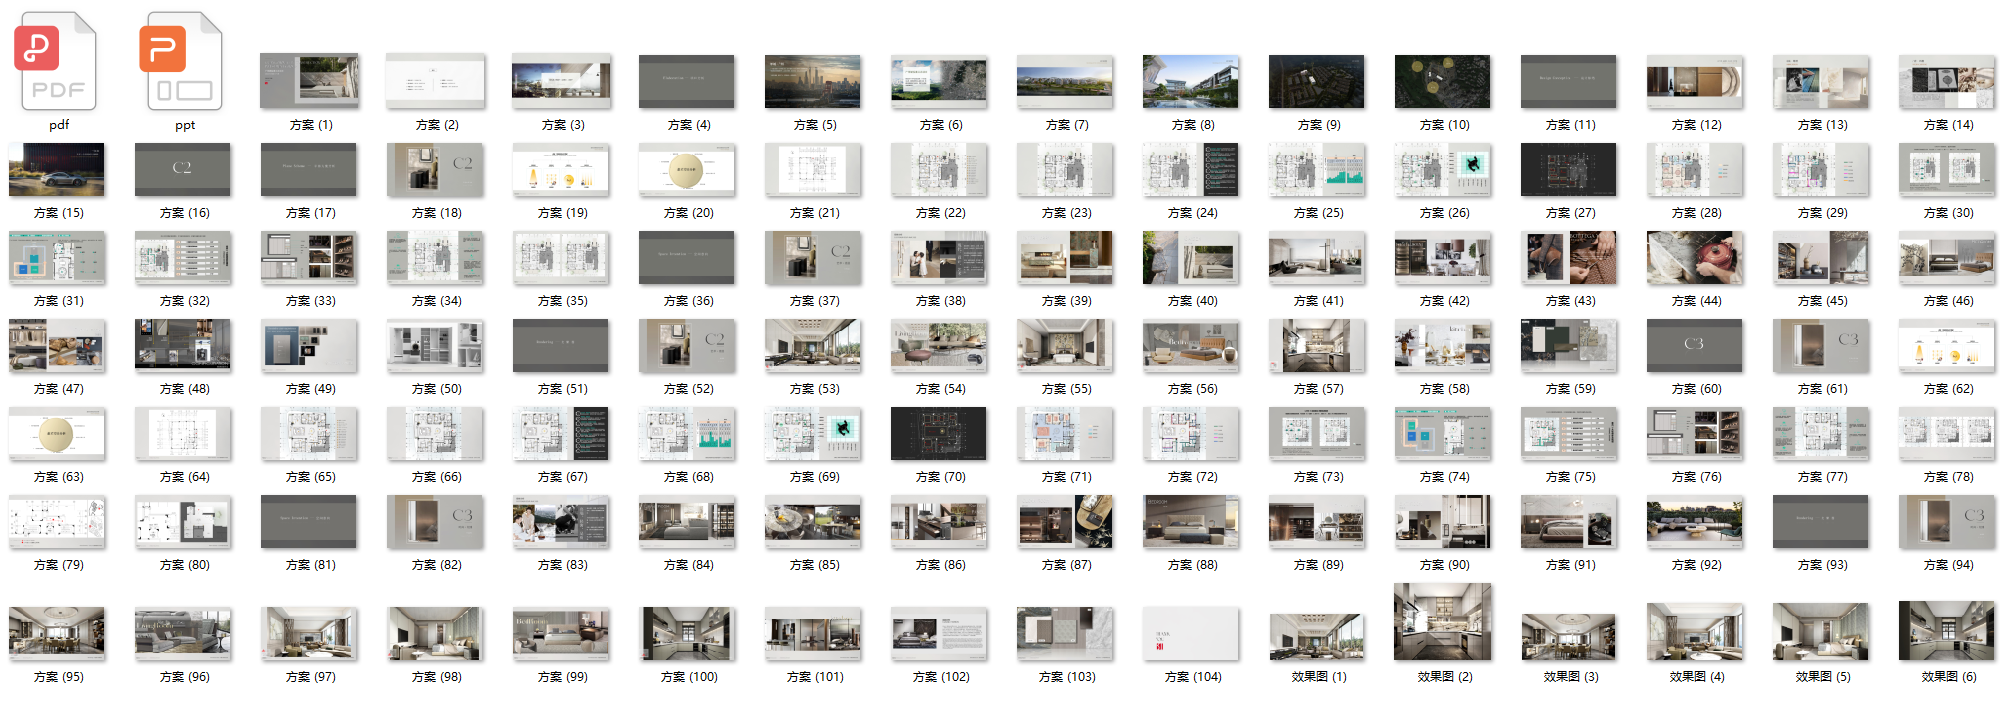
Task: Select the 方案 (16) C2 cover slide
Action: coord(183,169)
